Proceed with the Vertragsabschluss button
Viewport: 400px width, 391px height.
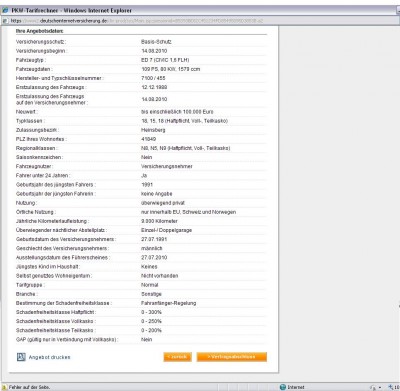(232, 357)
